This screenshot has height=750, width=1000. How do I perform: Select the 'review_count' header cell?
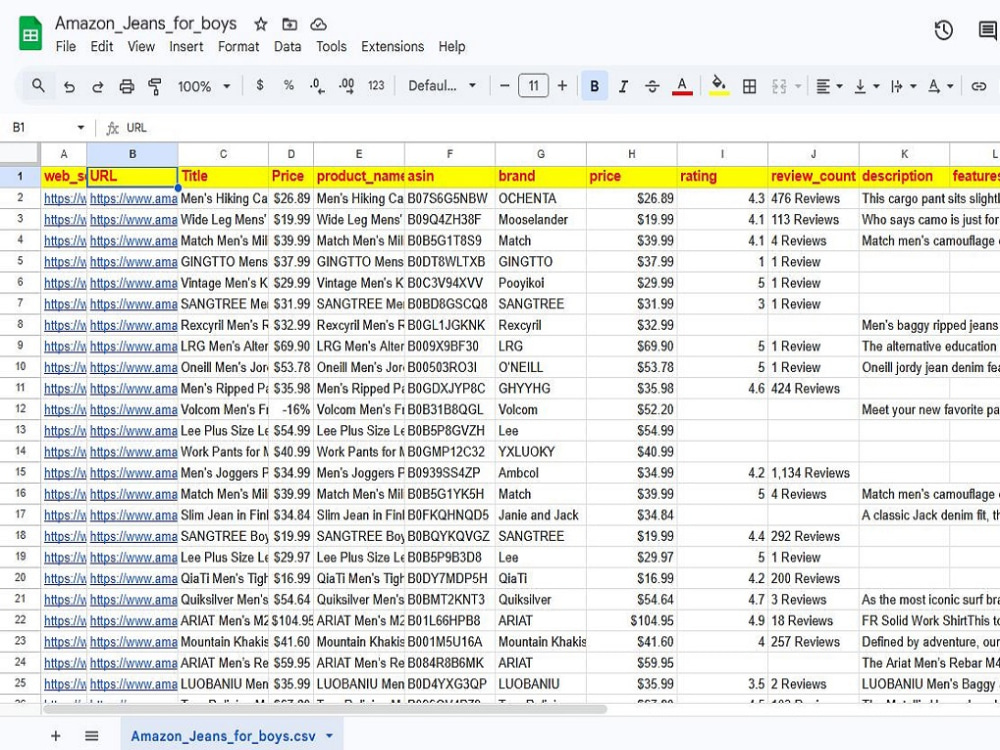click(813, 176)
